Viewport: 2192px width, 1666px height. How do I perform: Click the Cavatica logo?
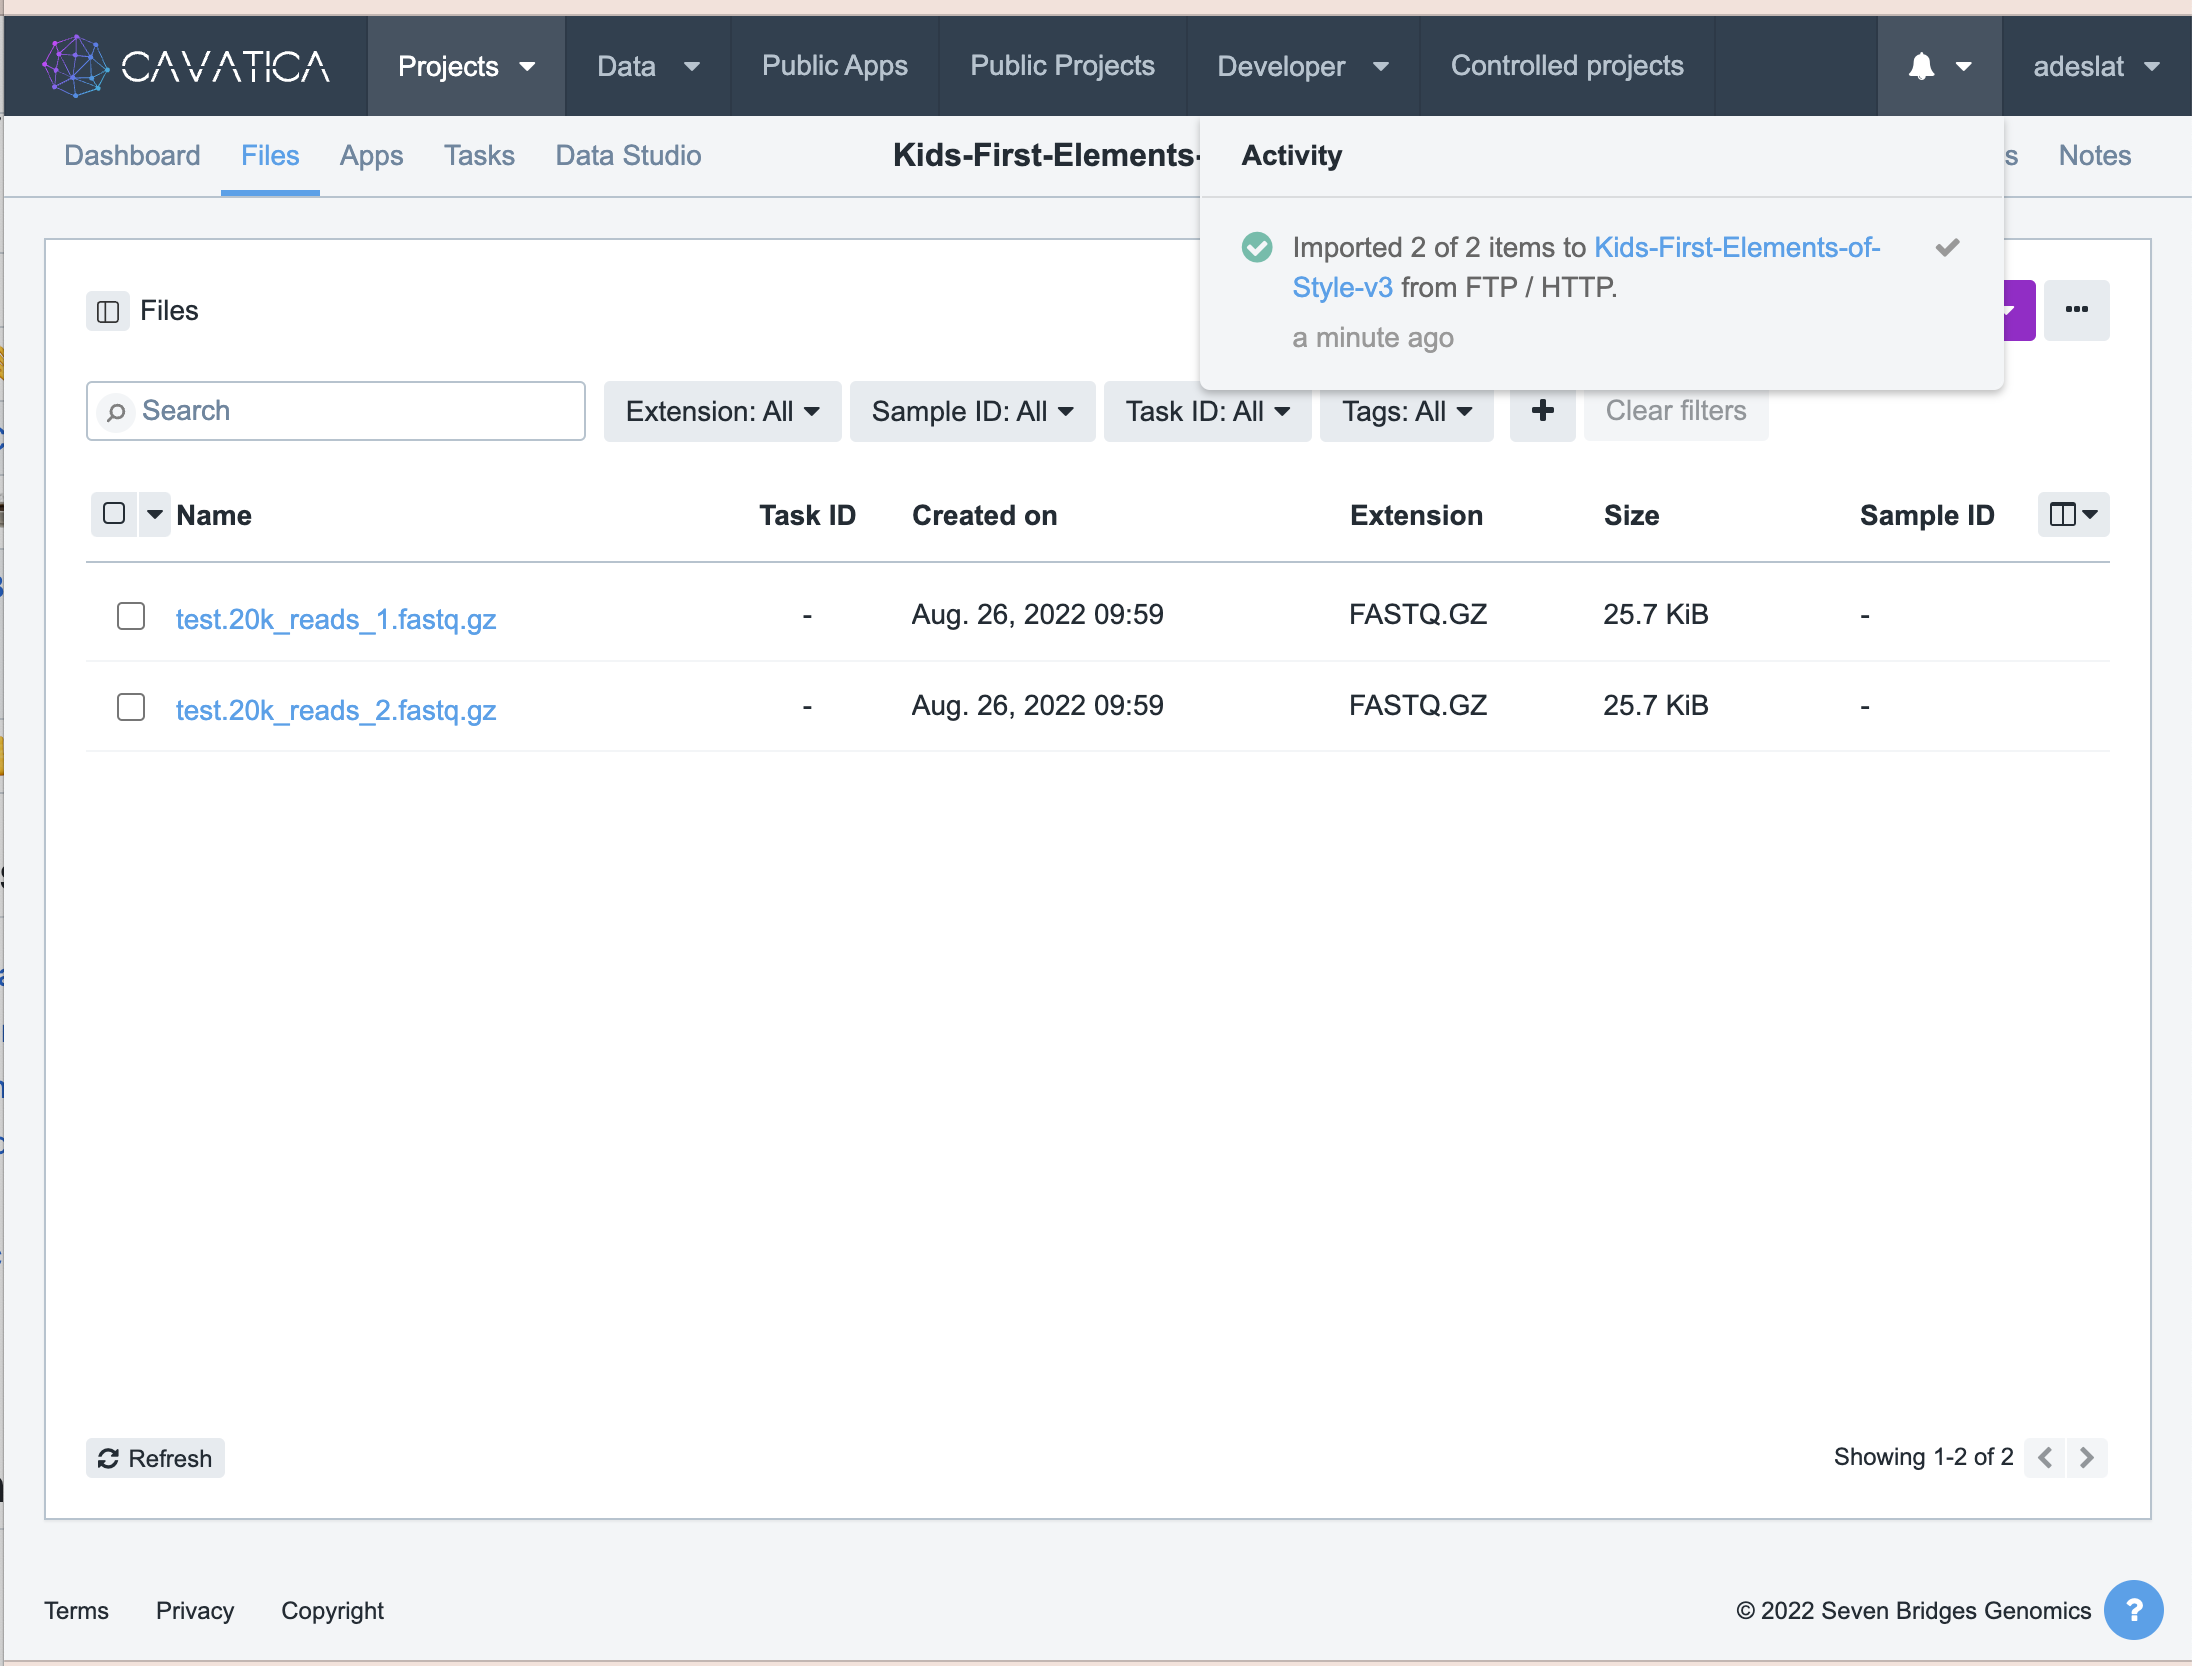click(x=186, y=66)
